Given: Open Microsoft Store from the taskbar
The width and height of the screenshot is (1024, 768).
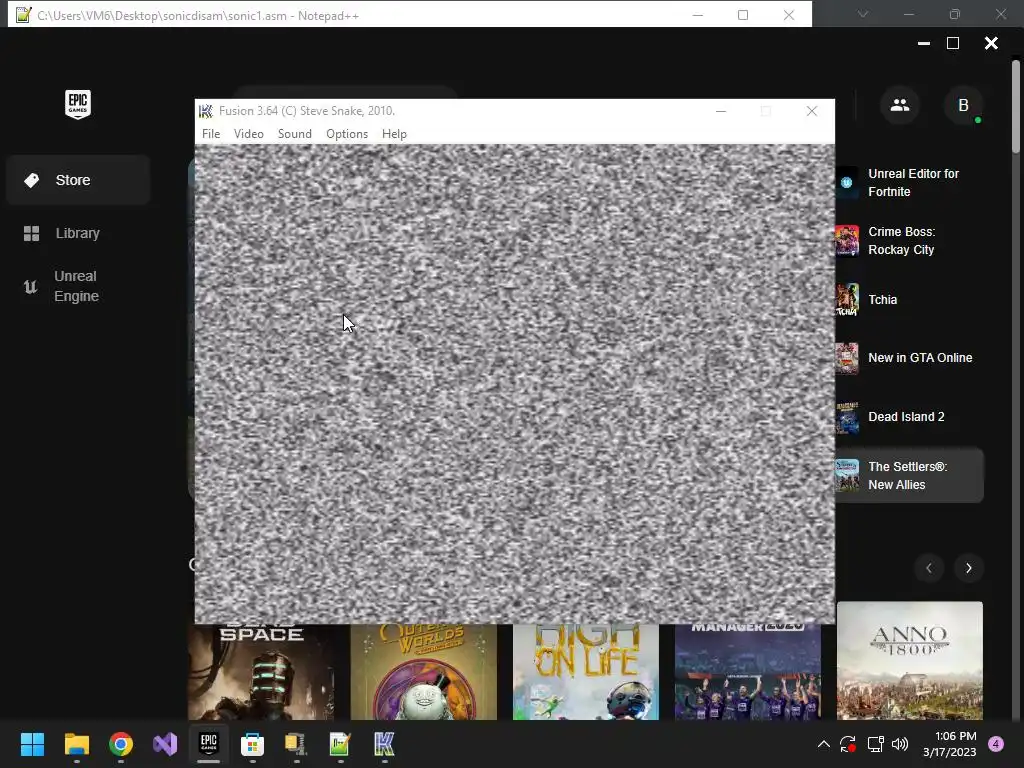Looking at the screenshot, I should 252,744.
